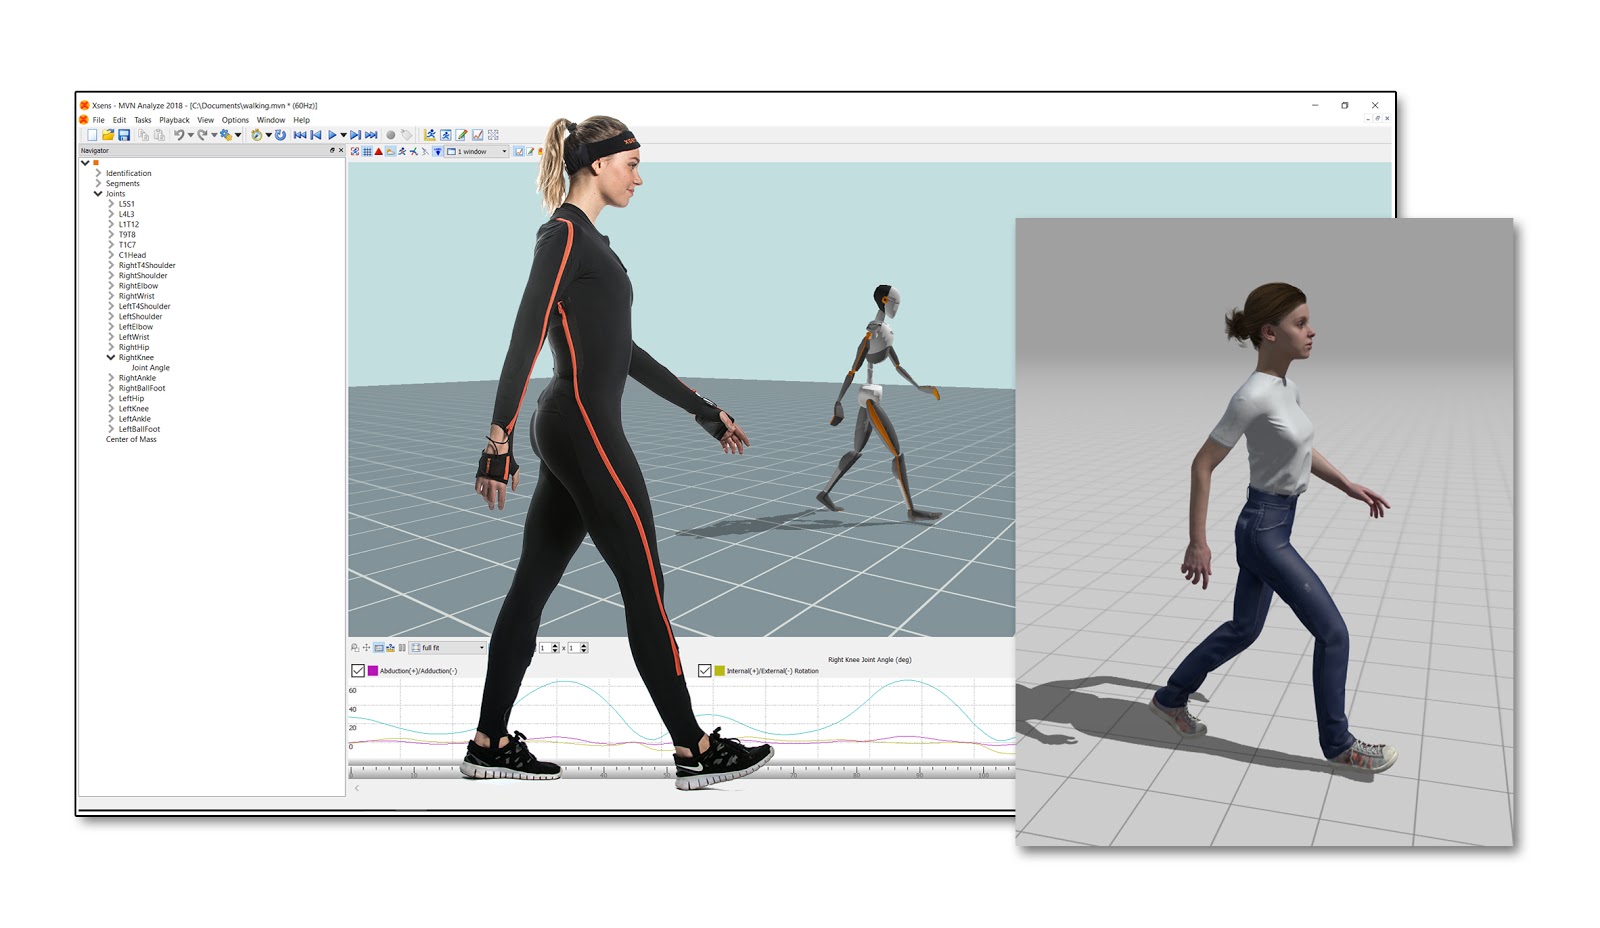Disable the Internal(+)/External(-) Rotation curve
The image size is (1600, 928).
click(x=706, y=668)
